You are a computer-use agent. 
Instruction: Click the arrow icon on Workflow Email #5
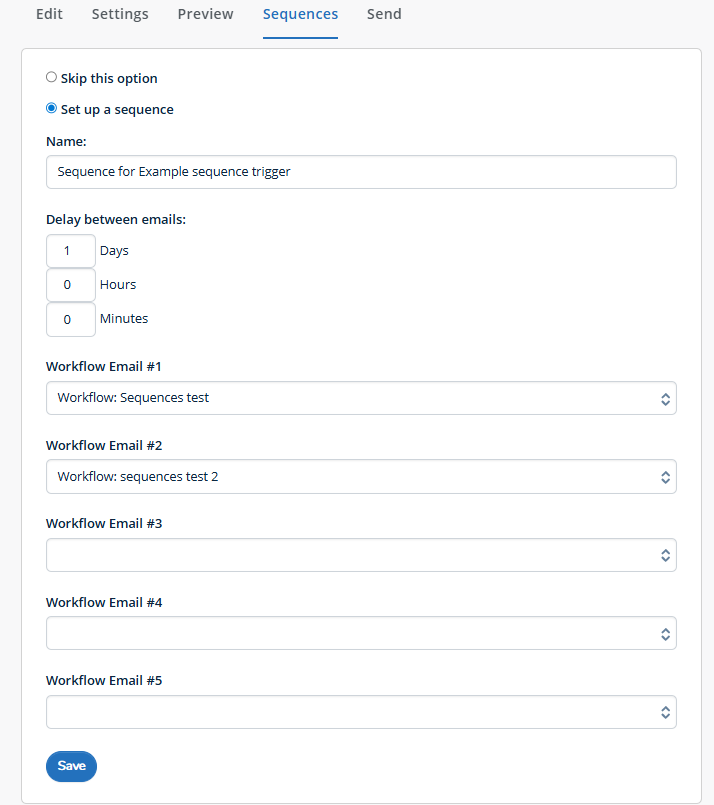(x=665, y=713)
